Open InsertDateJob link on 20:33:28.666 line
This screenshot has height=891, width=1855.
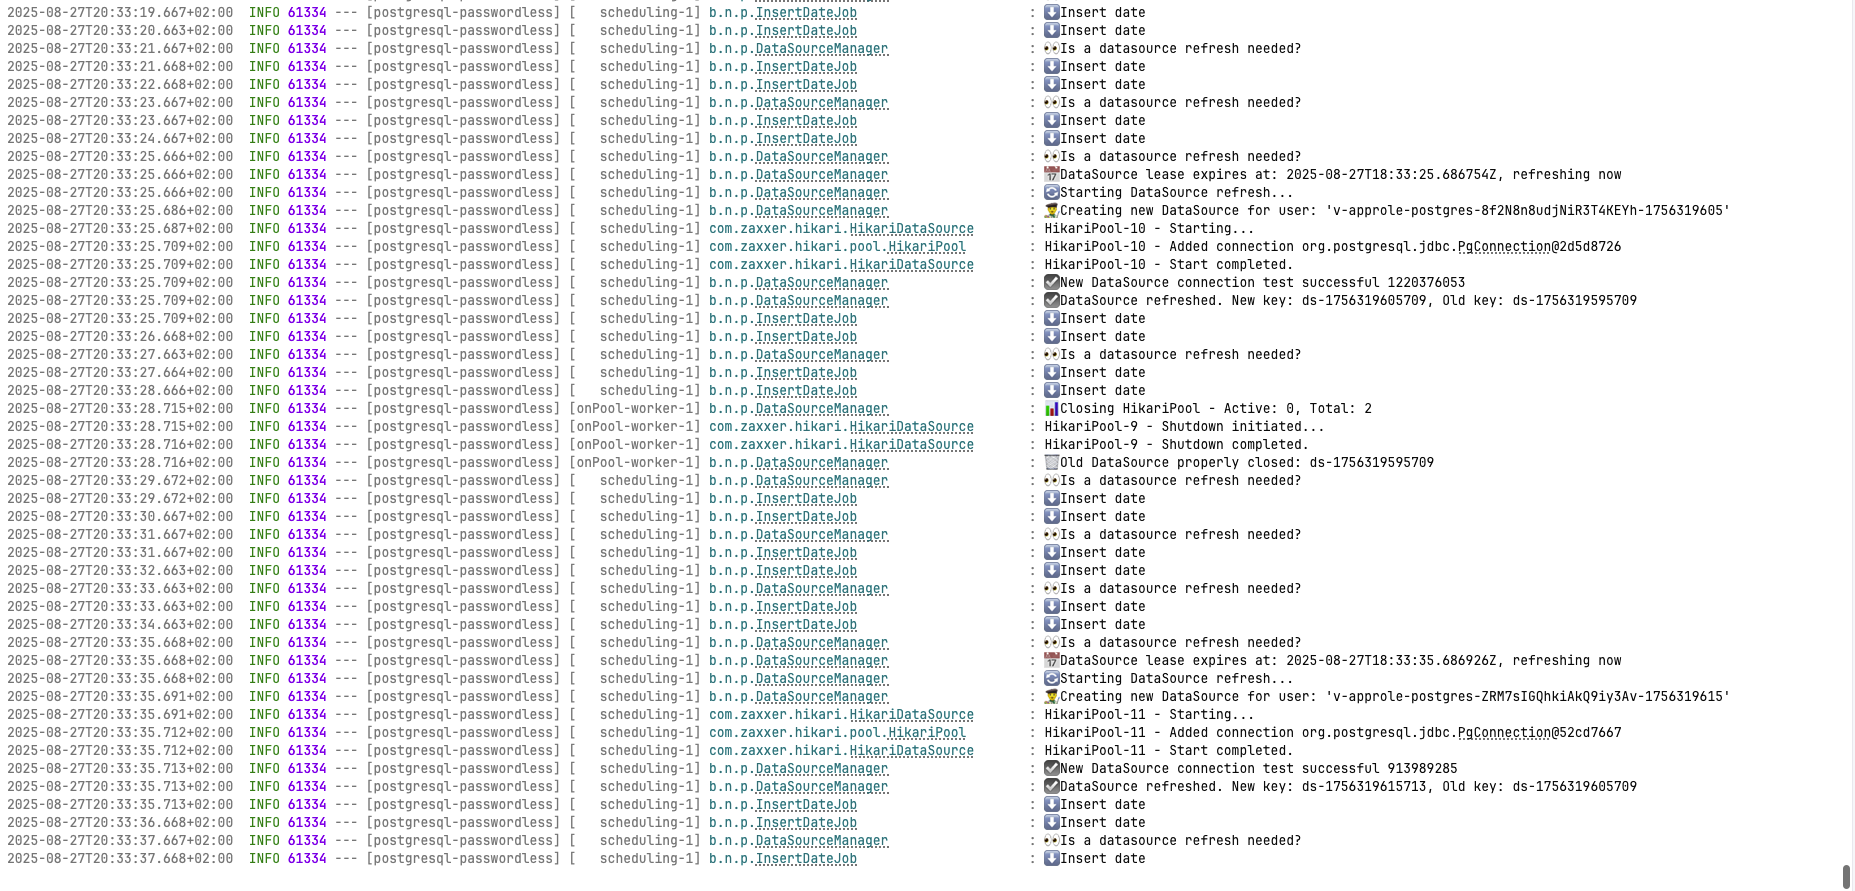(806, 390)
